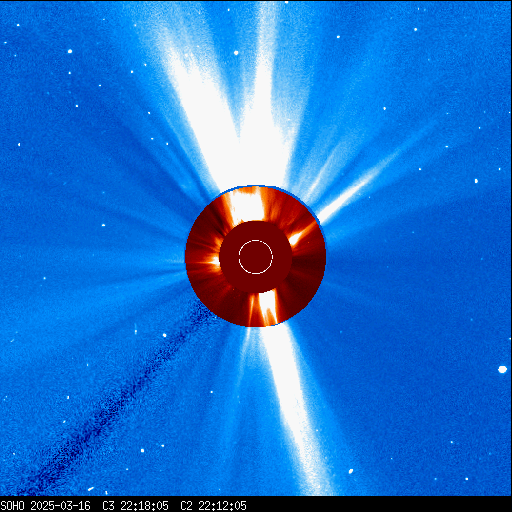Screen dimensions: 512x512
Task: Click the dark red central occulter disk
Action: point(256,257)
